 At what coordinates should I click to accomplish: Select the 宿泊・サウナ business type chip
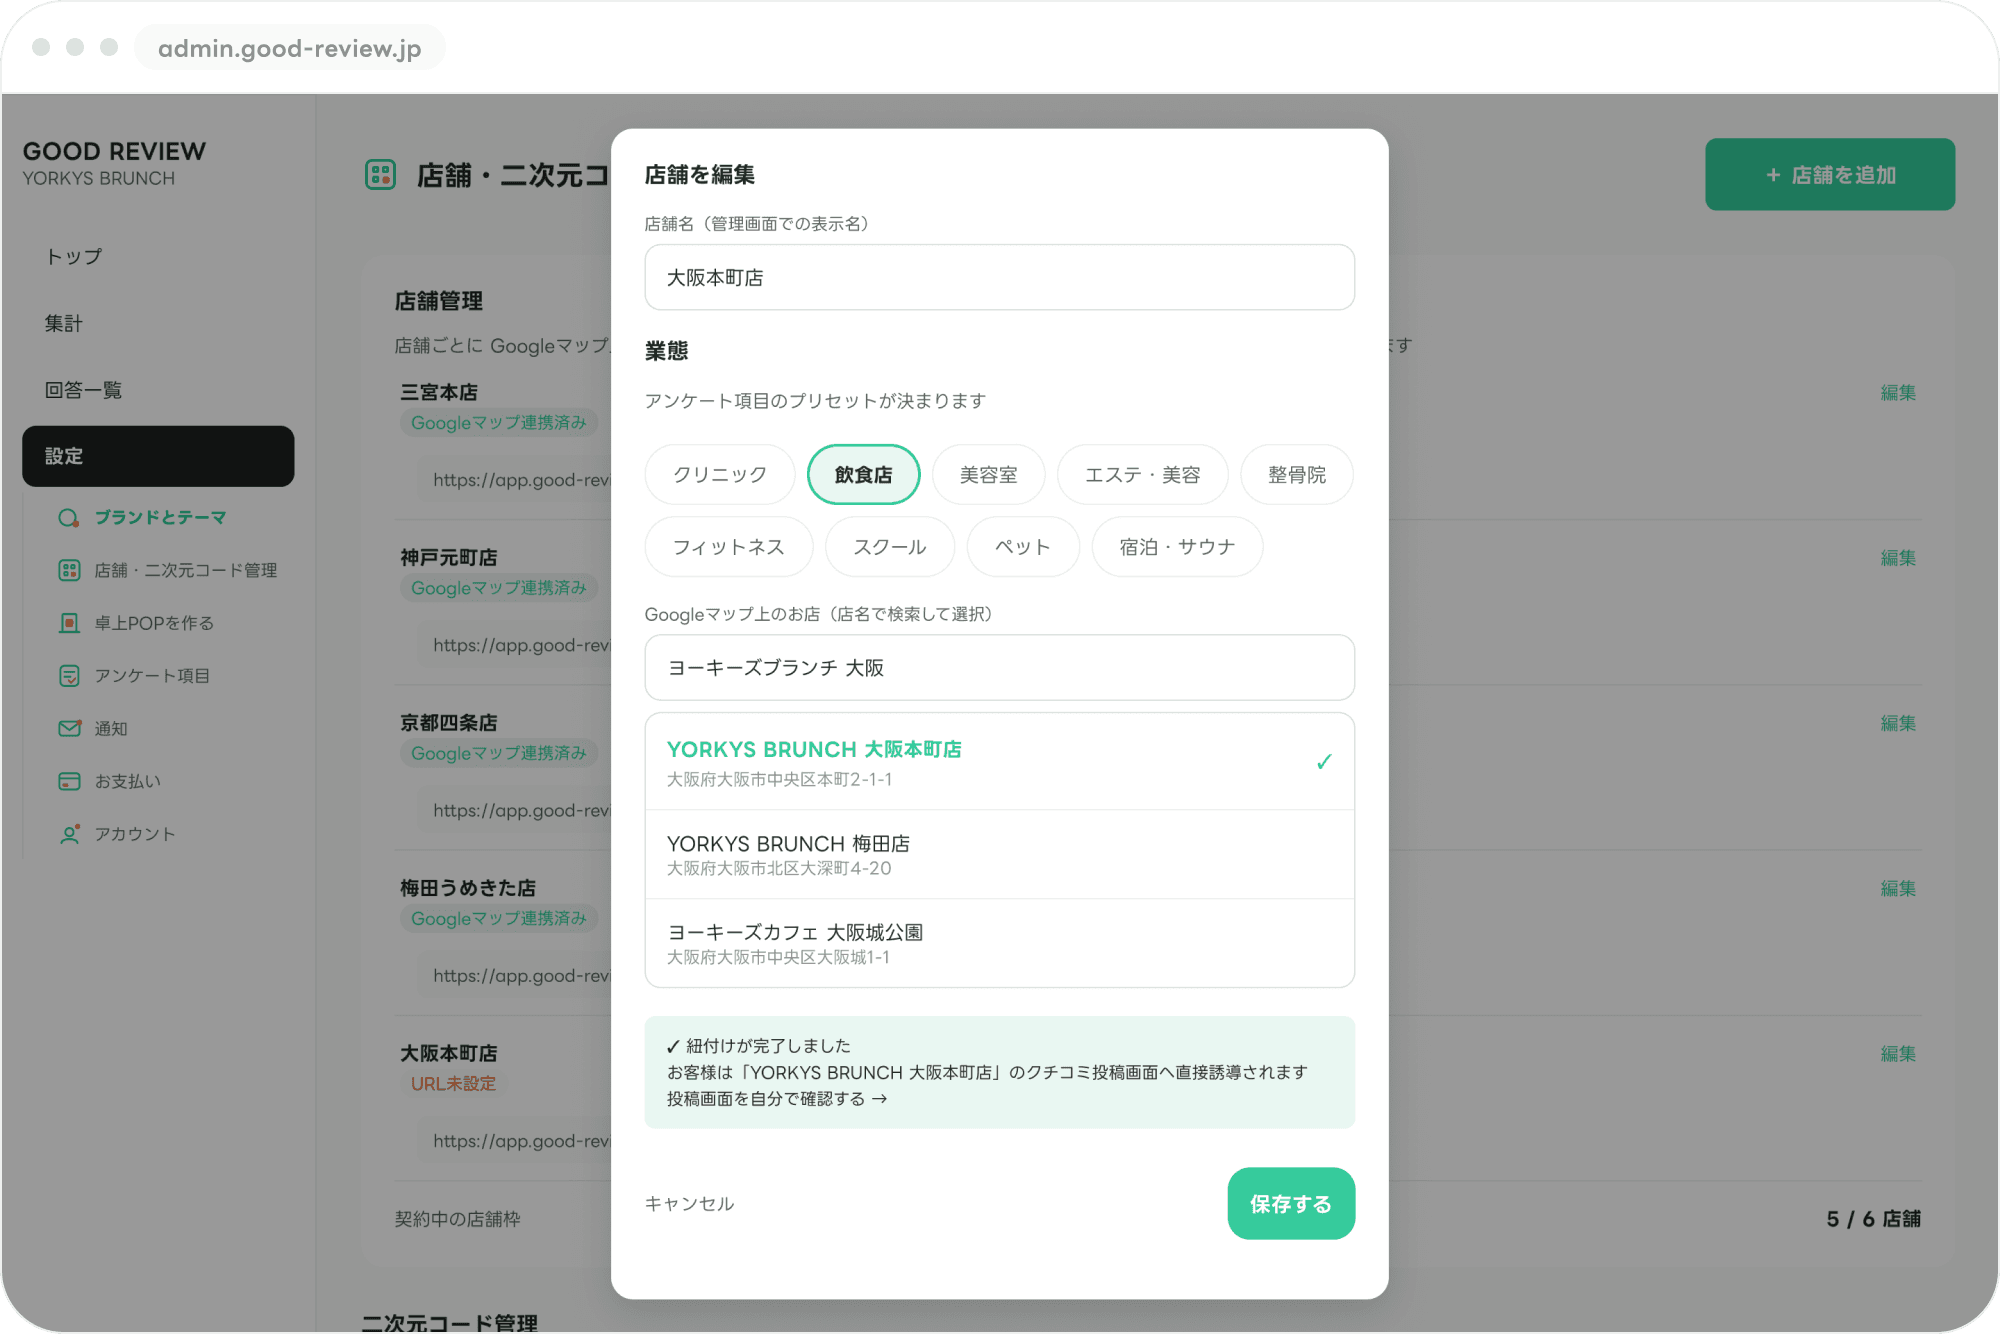[x=1177, y=547]
